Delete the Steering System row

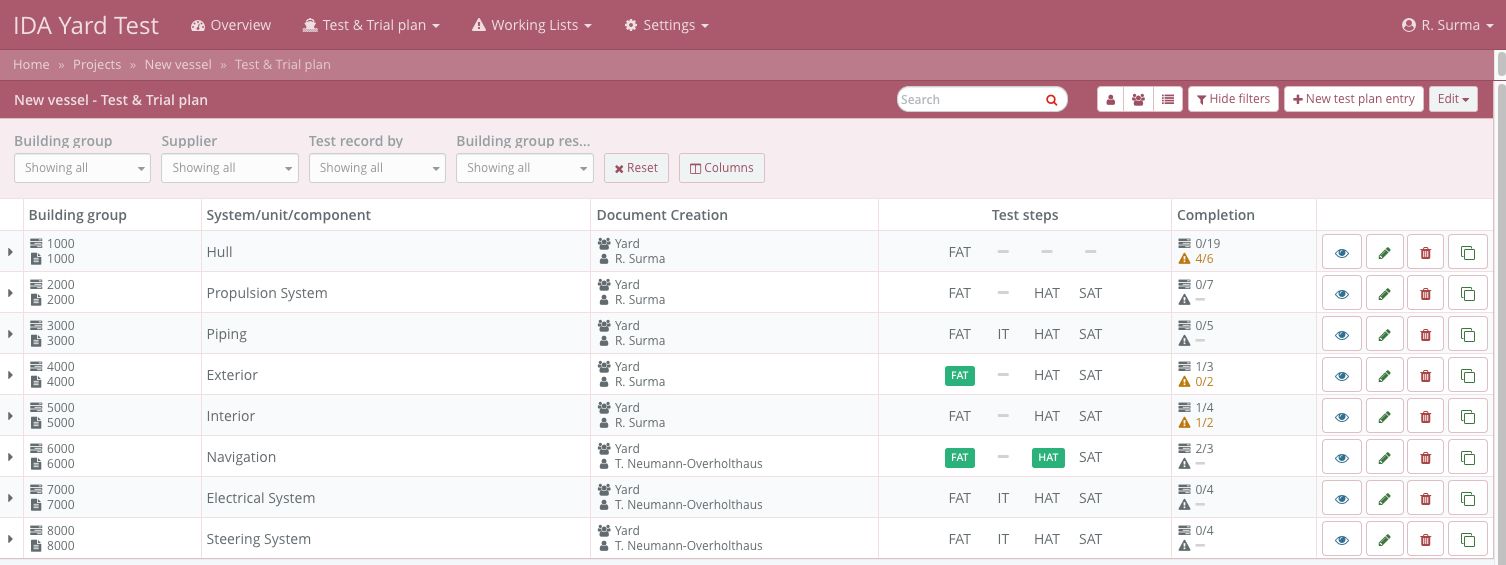pyautogui.click(x=1426, y=539)
